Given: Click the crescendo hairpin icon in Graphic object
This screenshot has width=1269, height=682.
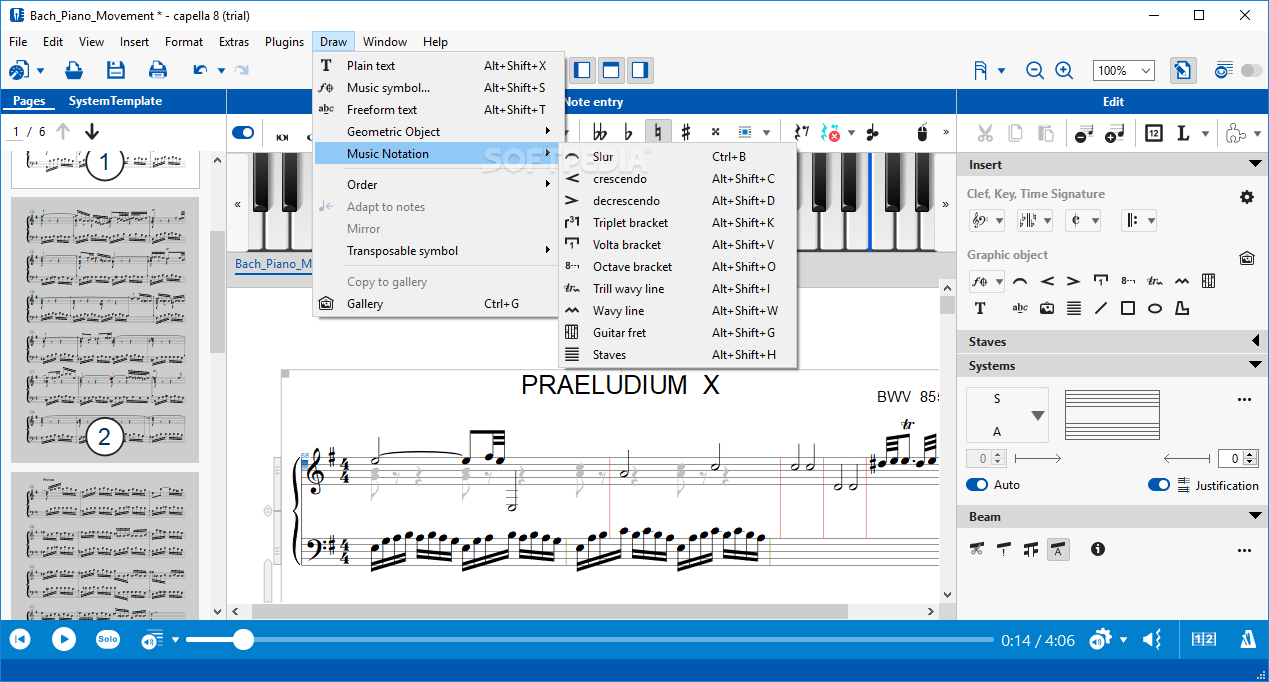Looking at the screenshot, I should click(x=1046, y=281).
